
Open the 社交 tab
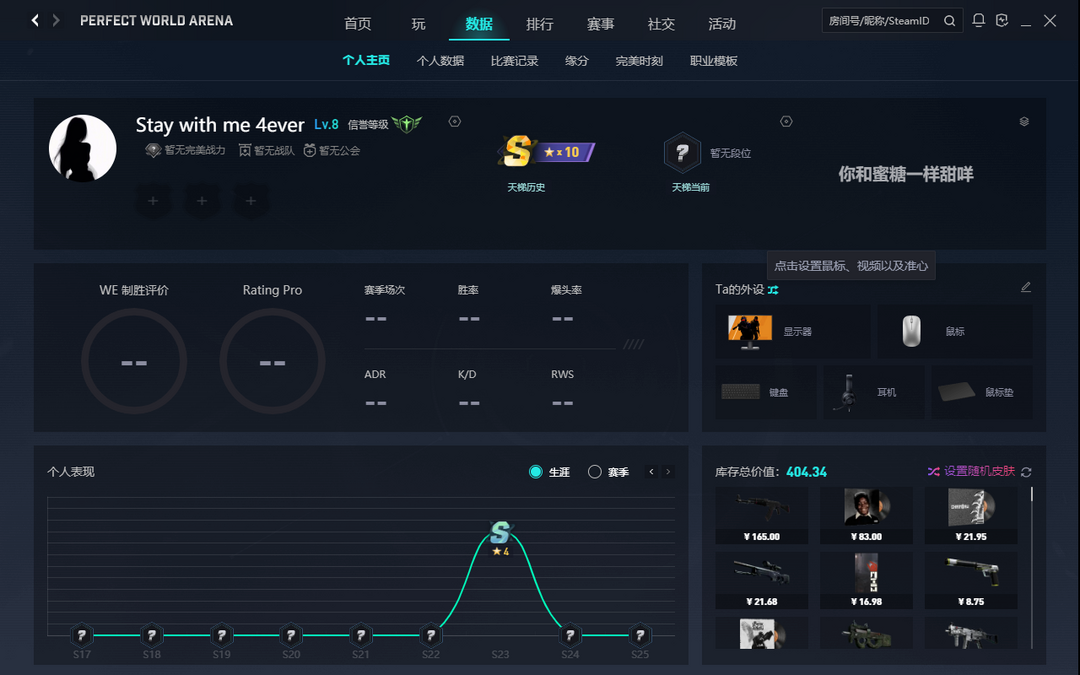(661, 24)
